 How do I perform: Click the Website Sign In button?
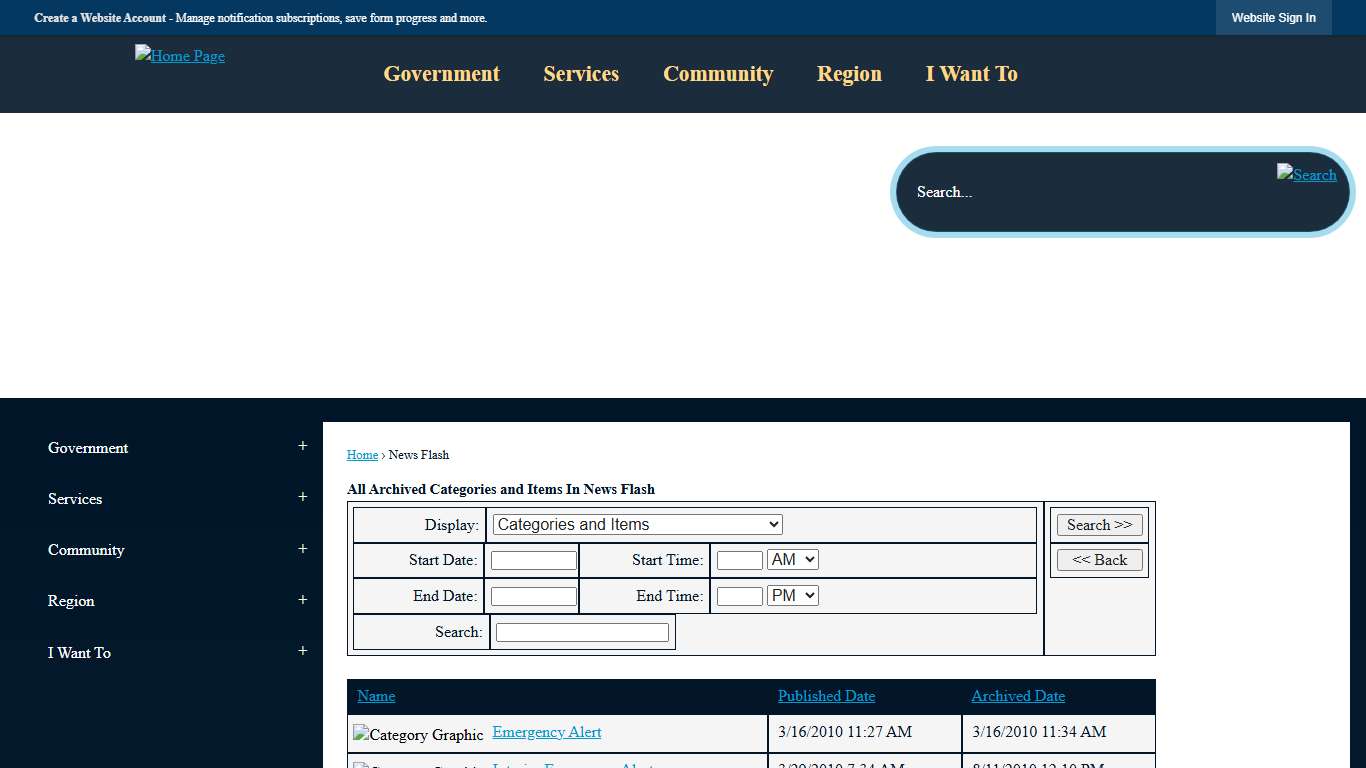pos(1273,18)
